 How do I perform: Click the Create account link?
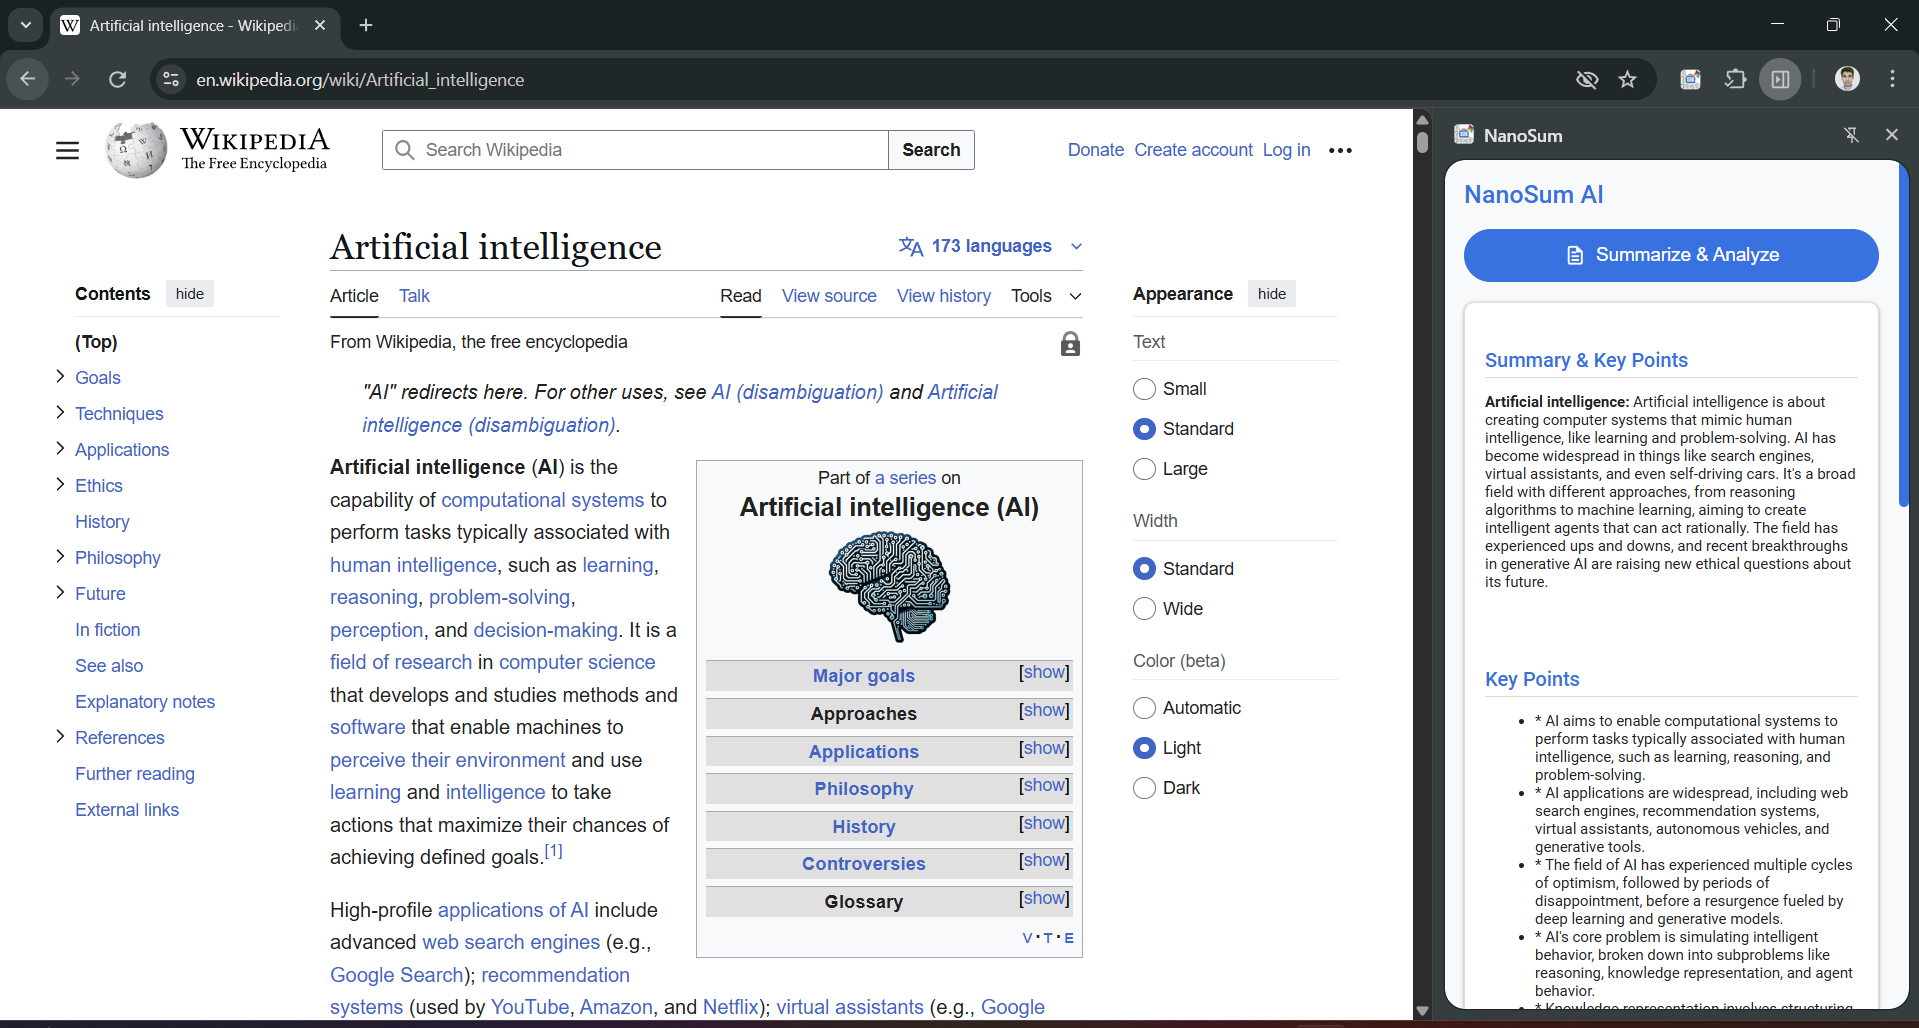point(1193,150)
